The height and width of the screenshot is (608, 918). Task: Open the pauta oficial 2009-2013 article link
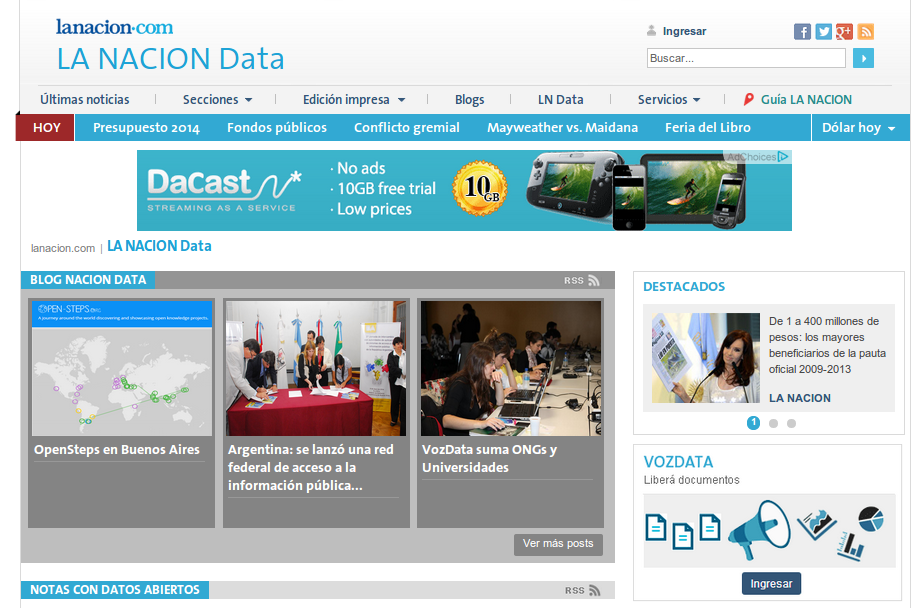(827, 345)
